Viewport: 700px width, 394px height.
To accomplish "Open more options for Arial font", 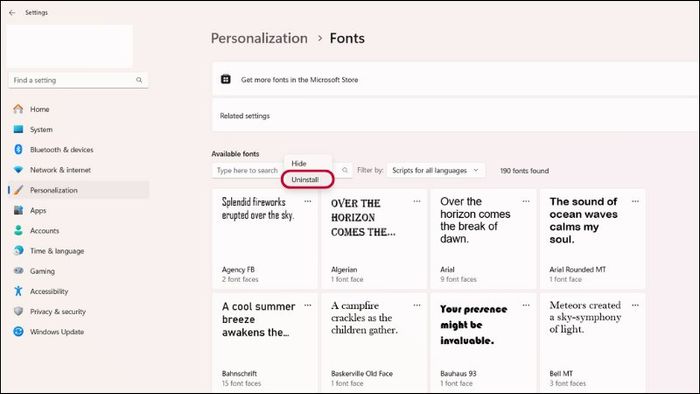I will [526, 202].
